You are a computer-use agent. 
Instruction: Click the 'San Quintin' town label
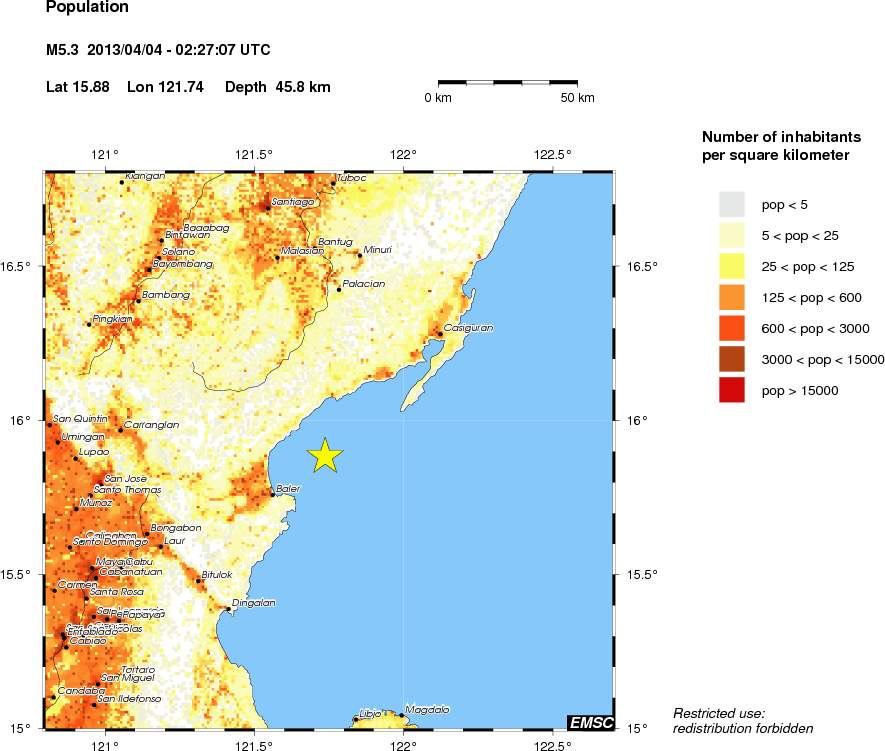80,419
